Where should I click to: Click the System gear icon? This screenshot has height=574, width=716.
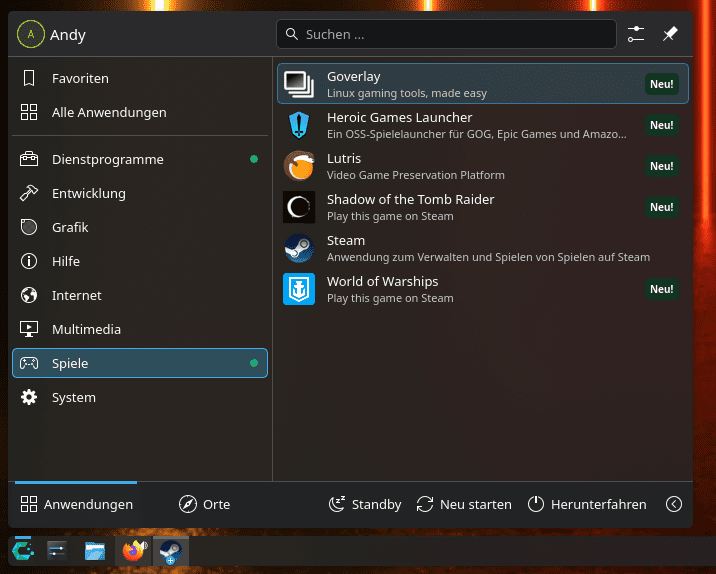click(x=29, y=397)
